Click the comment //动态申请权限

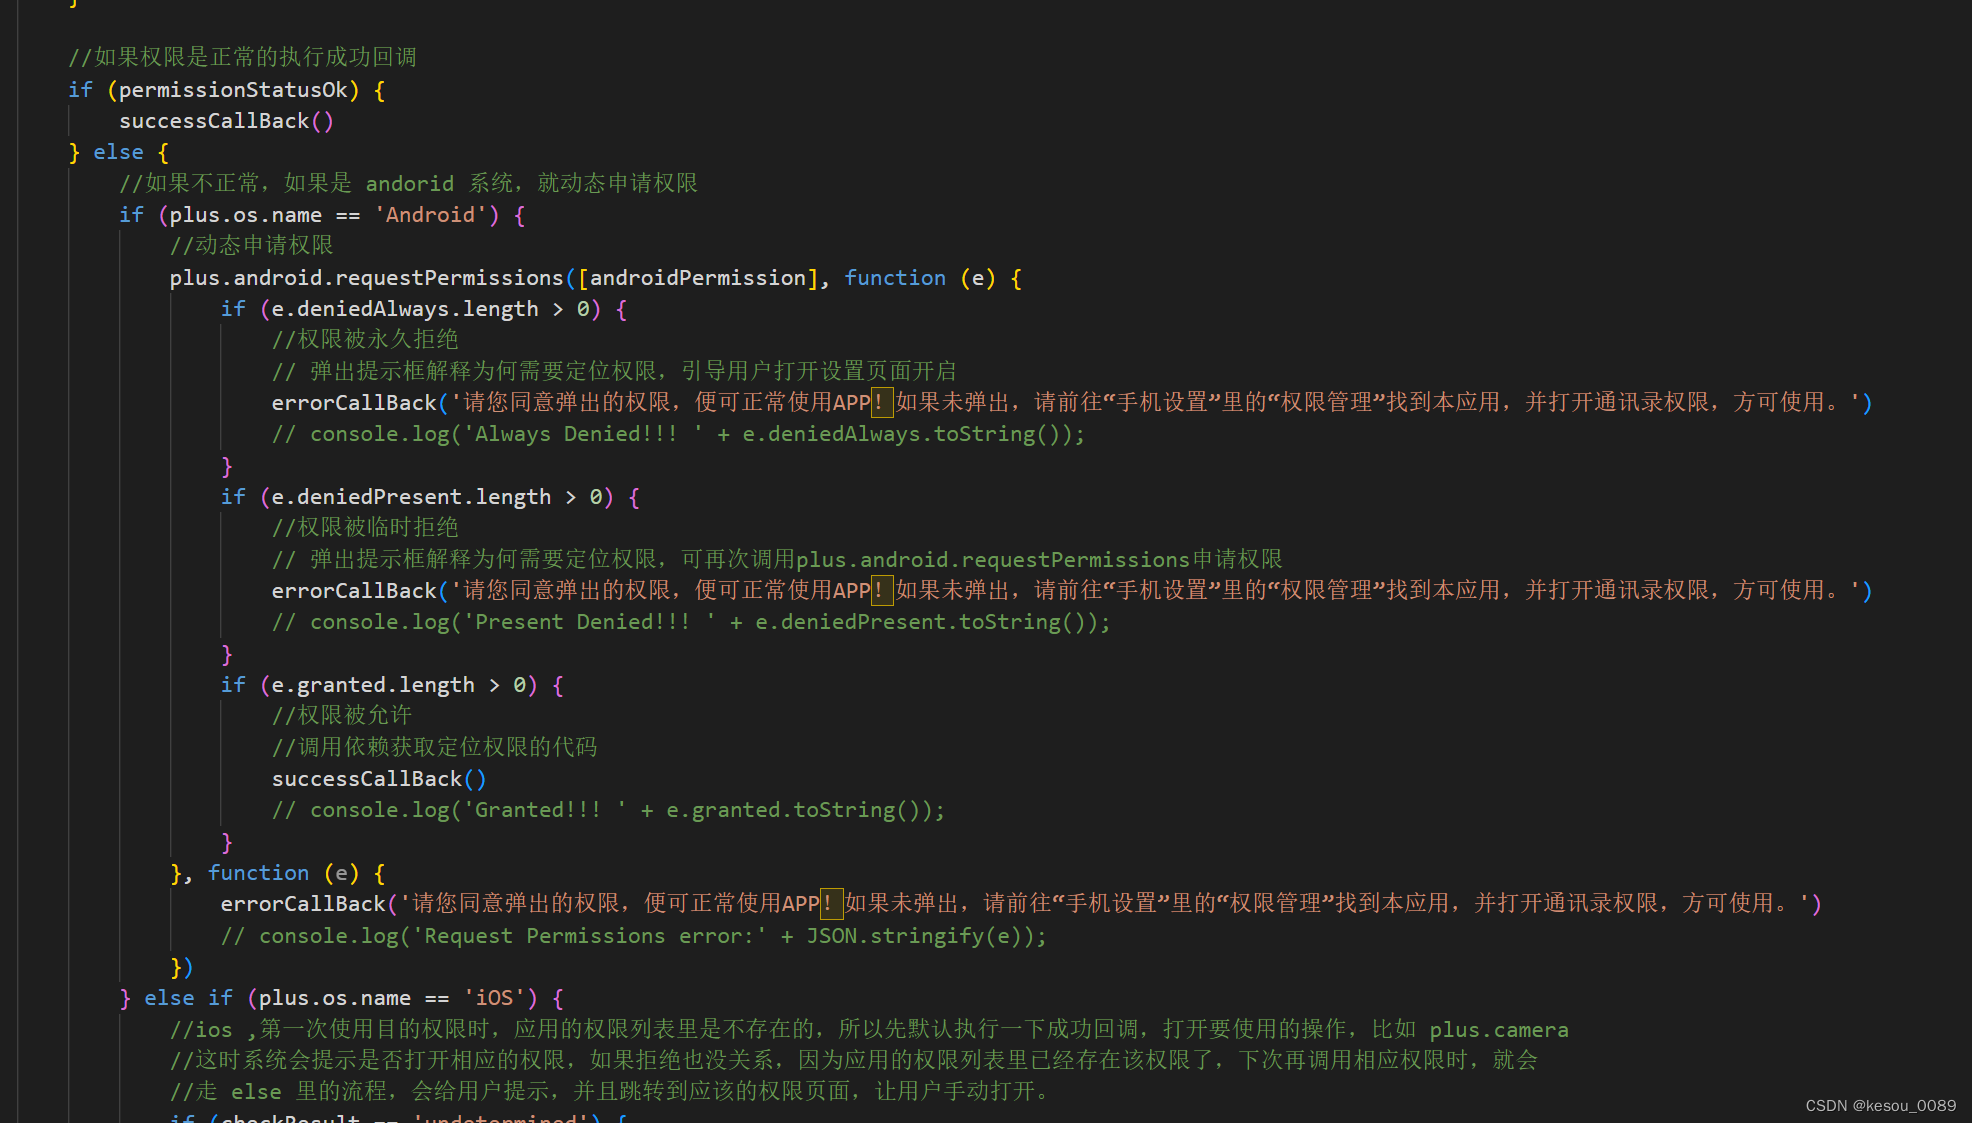(251, 246)
